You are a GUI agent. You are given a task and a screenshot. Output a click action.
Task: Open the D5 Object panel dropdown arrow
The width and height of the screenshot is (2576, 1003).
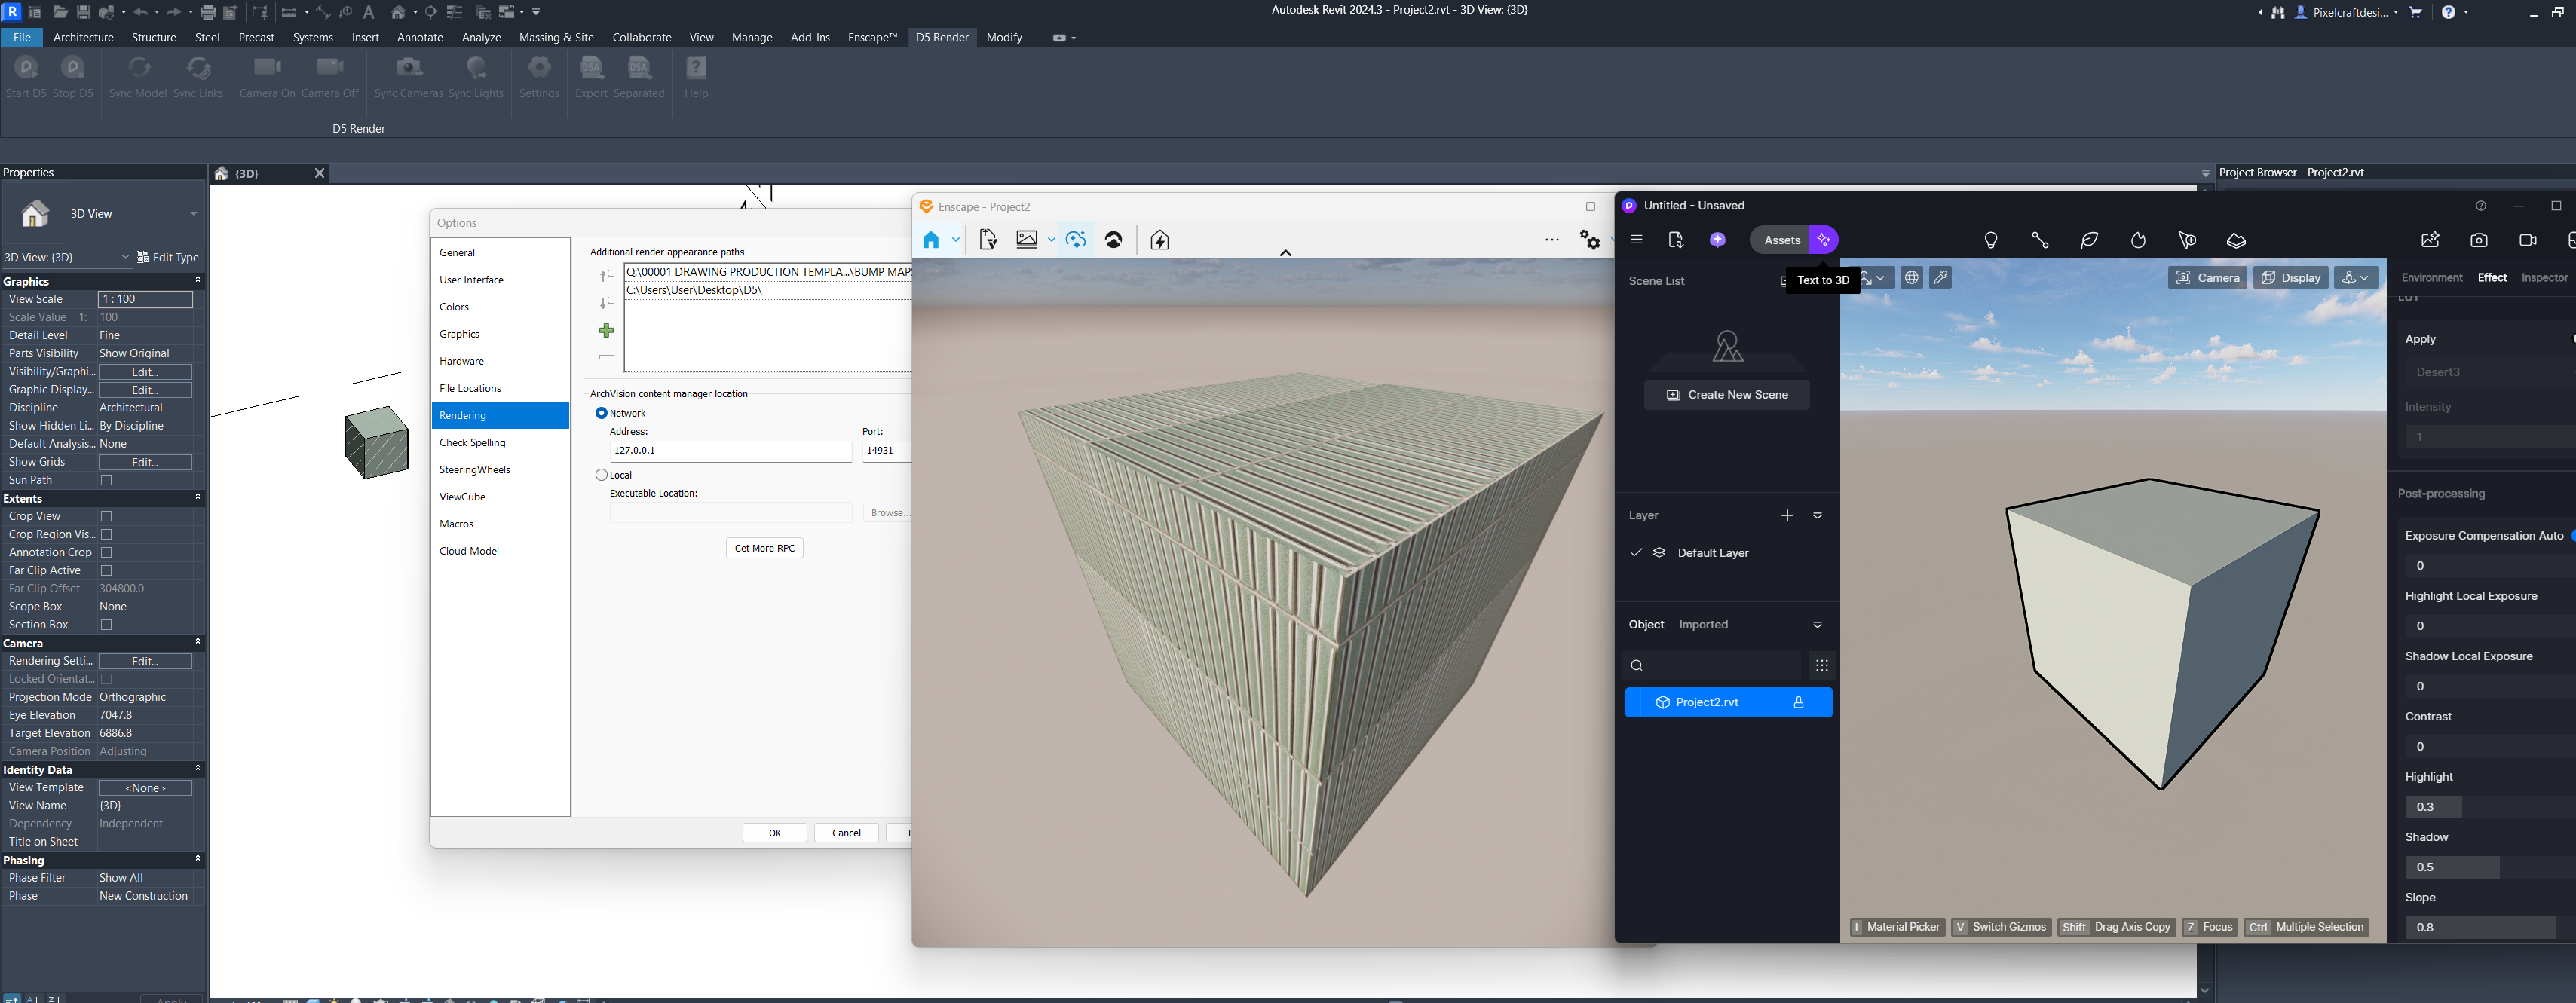(x=1817, y=624)
